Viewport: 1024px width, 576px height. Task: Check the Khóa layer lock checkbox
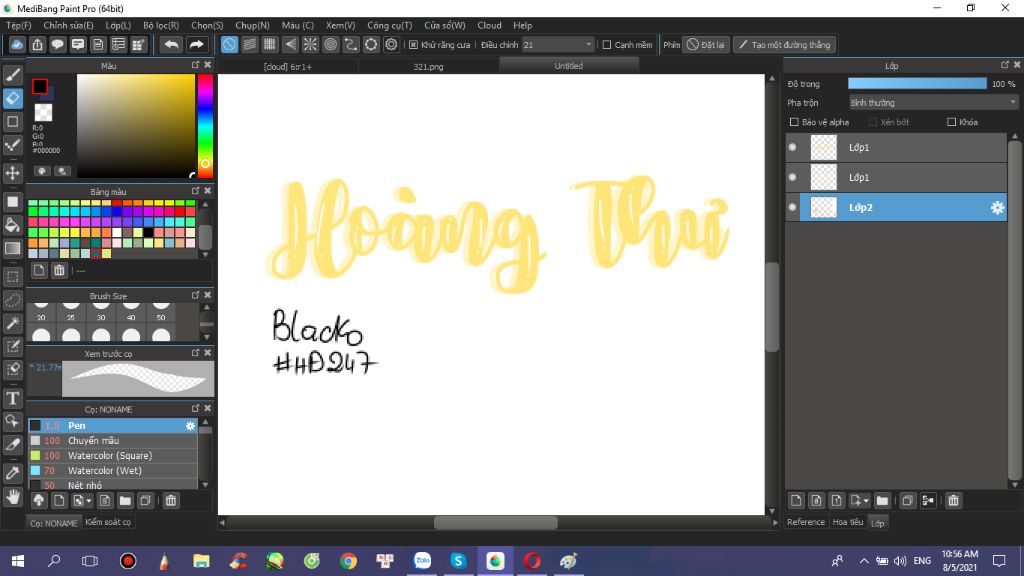coord(952,122)
